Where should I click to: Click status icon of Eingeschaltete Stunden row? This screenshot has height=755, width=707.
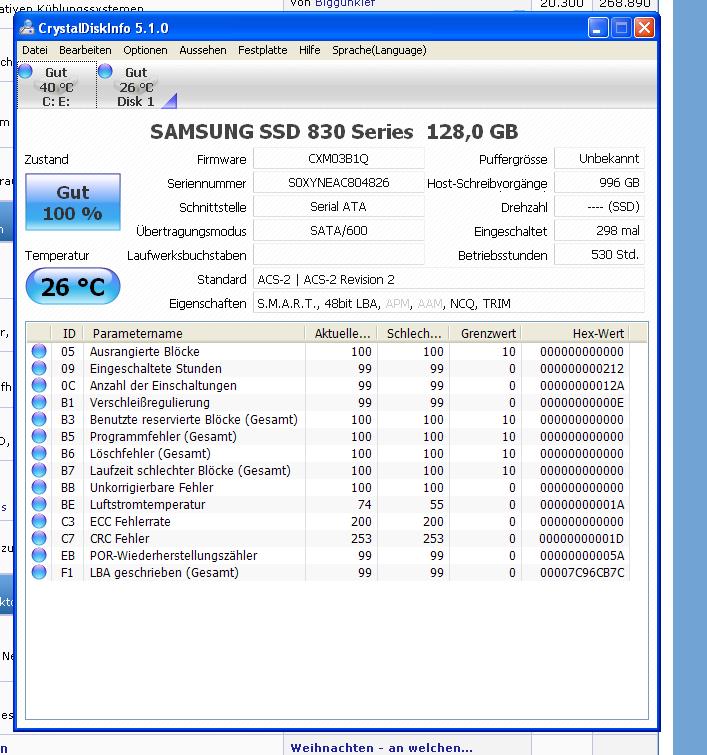(x=39, y=368)
